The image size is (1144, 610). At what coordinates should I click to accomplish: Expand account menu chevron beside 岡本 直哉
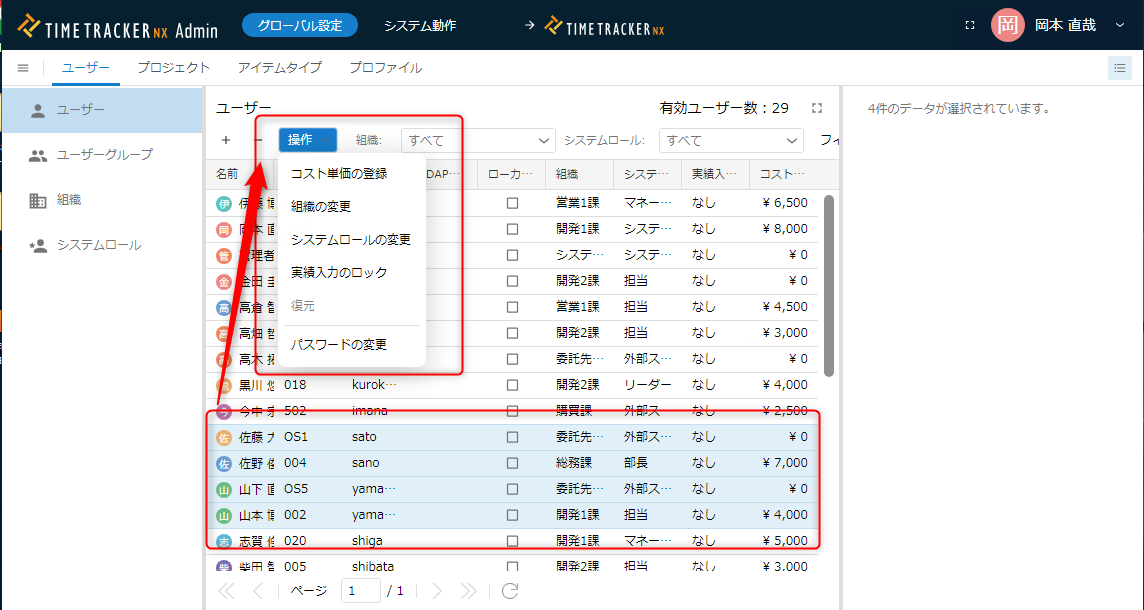click(1119, 25)
